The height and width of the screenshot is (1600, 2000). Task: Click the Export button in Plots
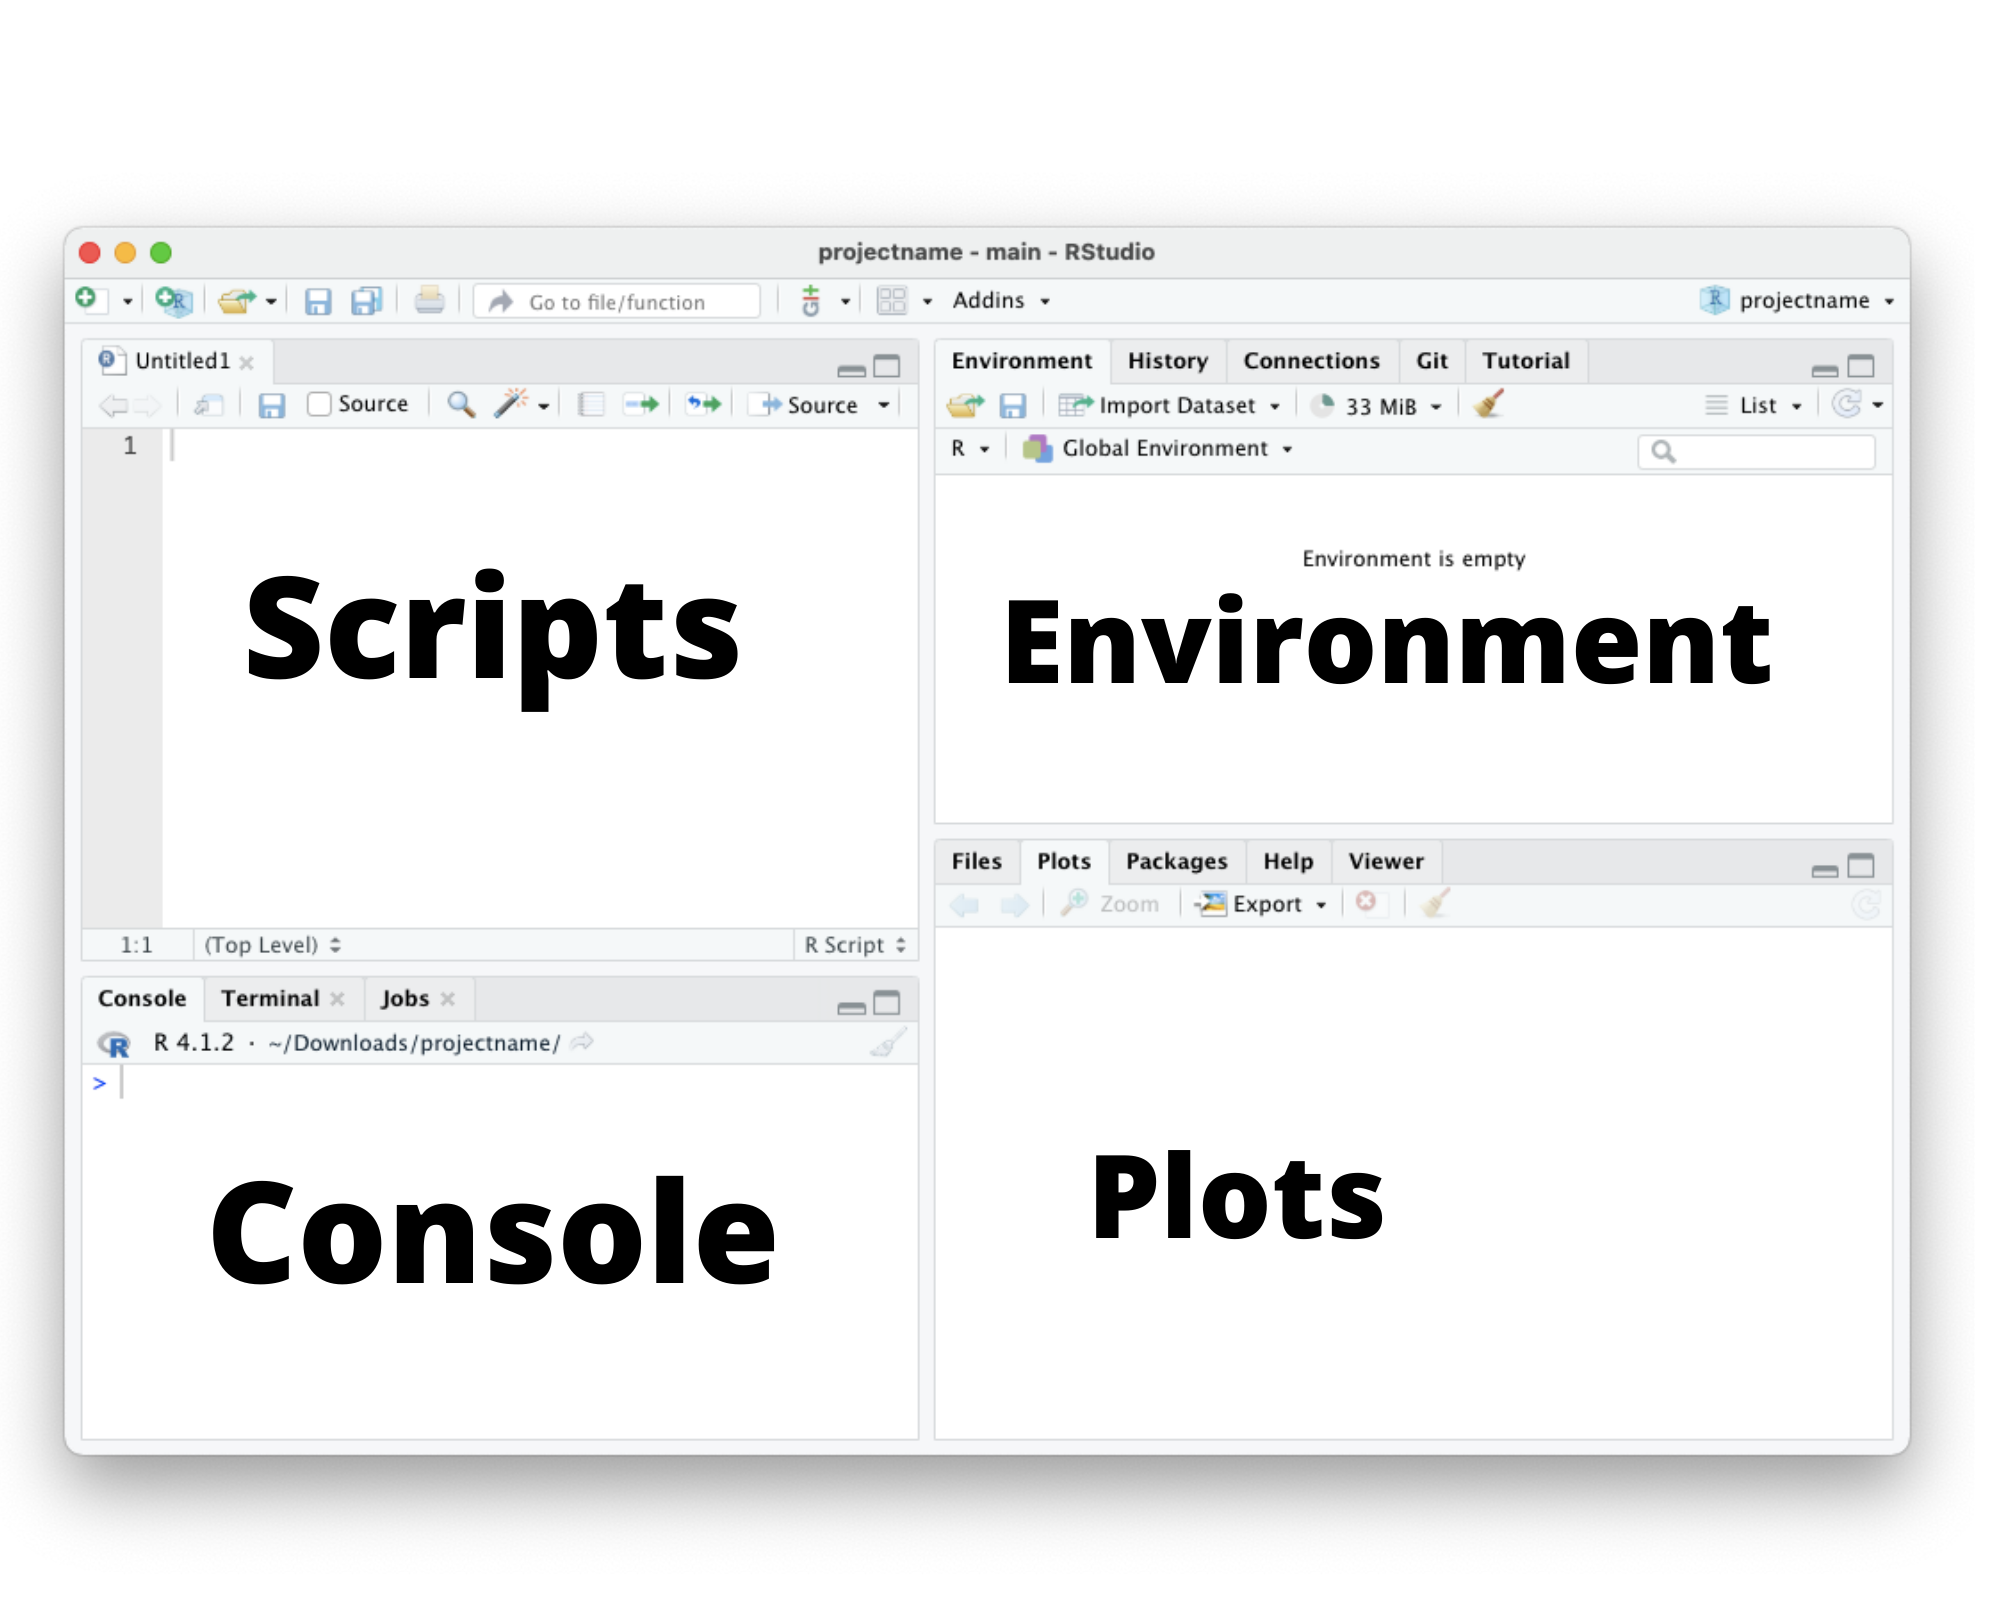click(1265, 904)
